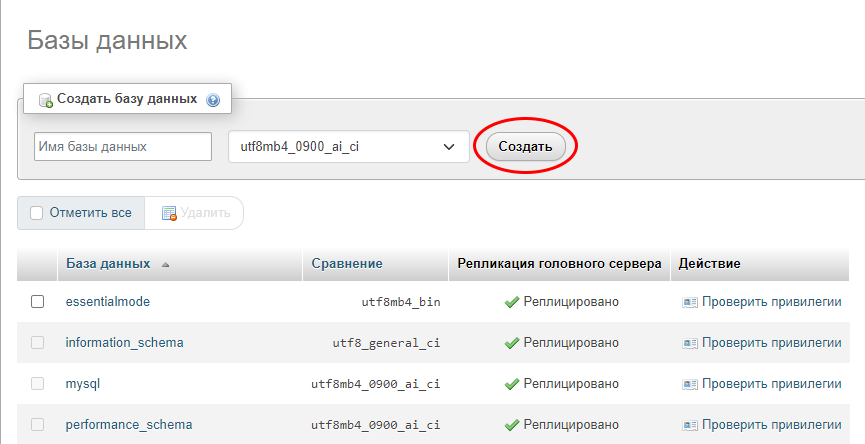Viewport: 865px width, 444px height.
Task: Sort by the База данных column header
Action: coord(108,264)
